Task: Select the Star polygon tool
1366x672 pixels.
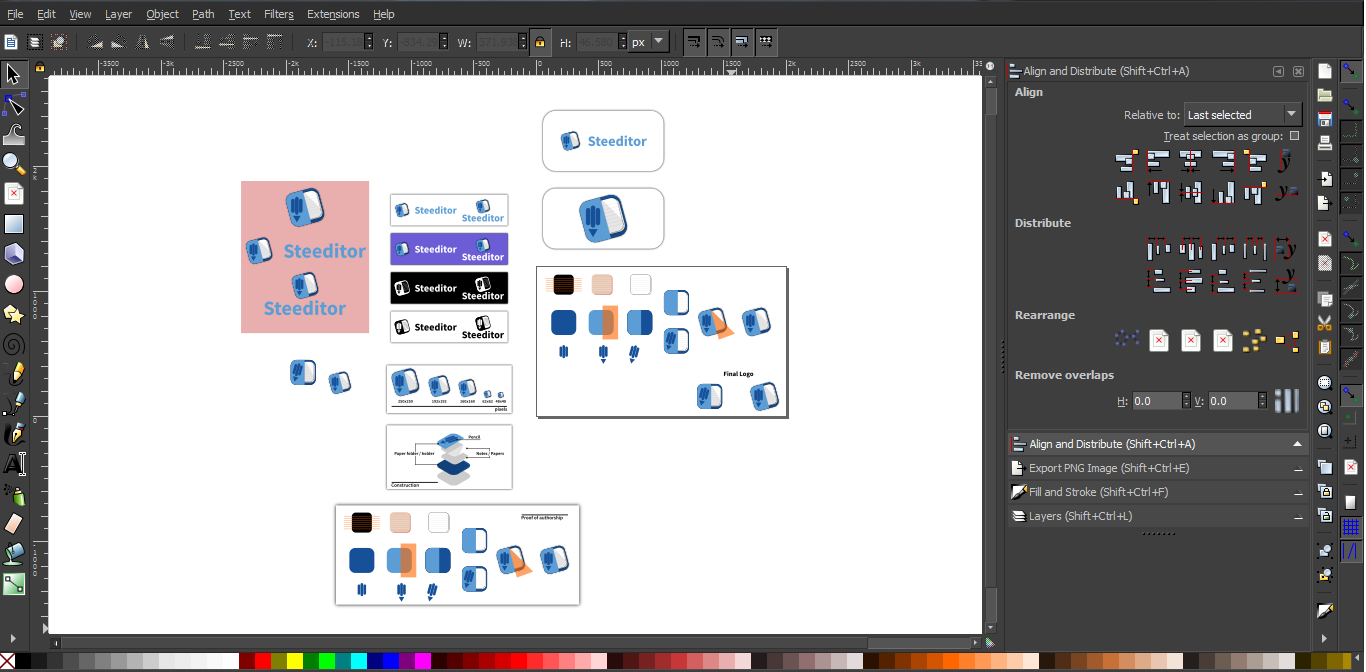Action: click(14, 314)
